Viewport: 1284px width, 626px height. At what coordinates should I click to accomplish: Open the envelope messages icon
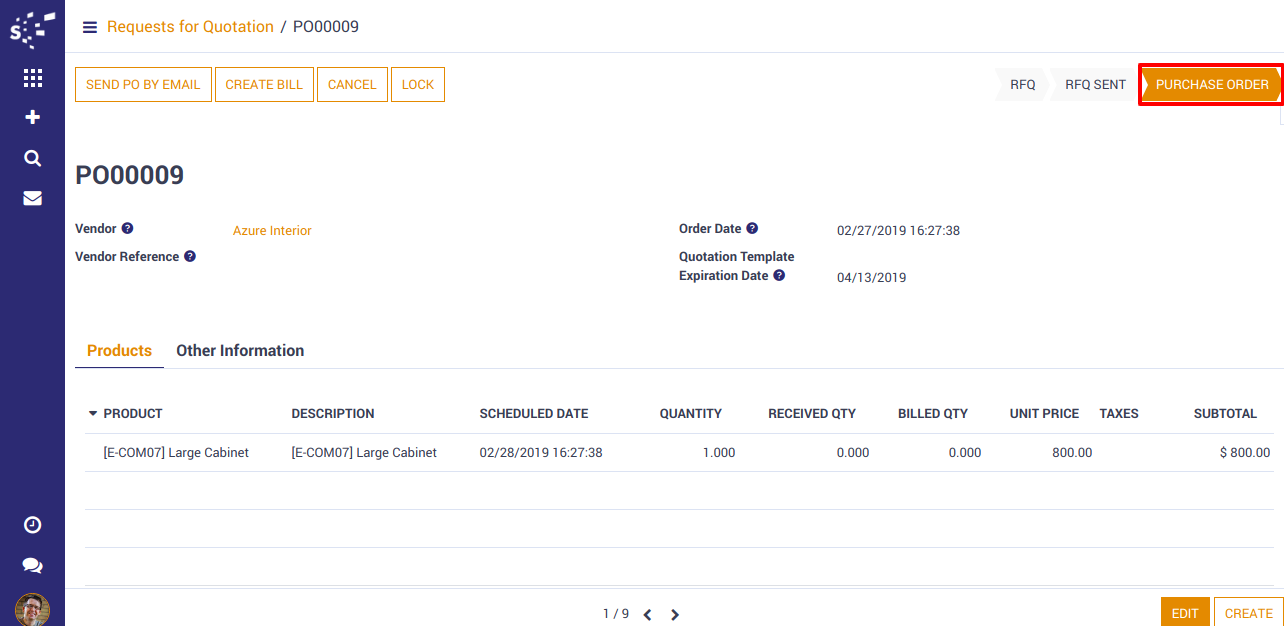tap(32, 198)
